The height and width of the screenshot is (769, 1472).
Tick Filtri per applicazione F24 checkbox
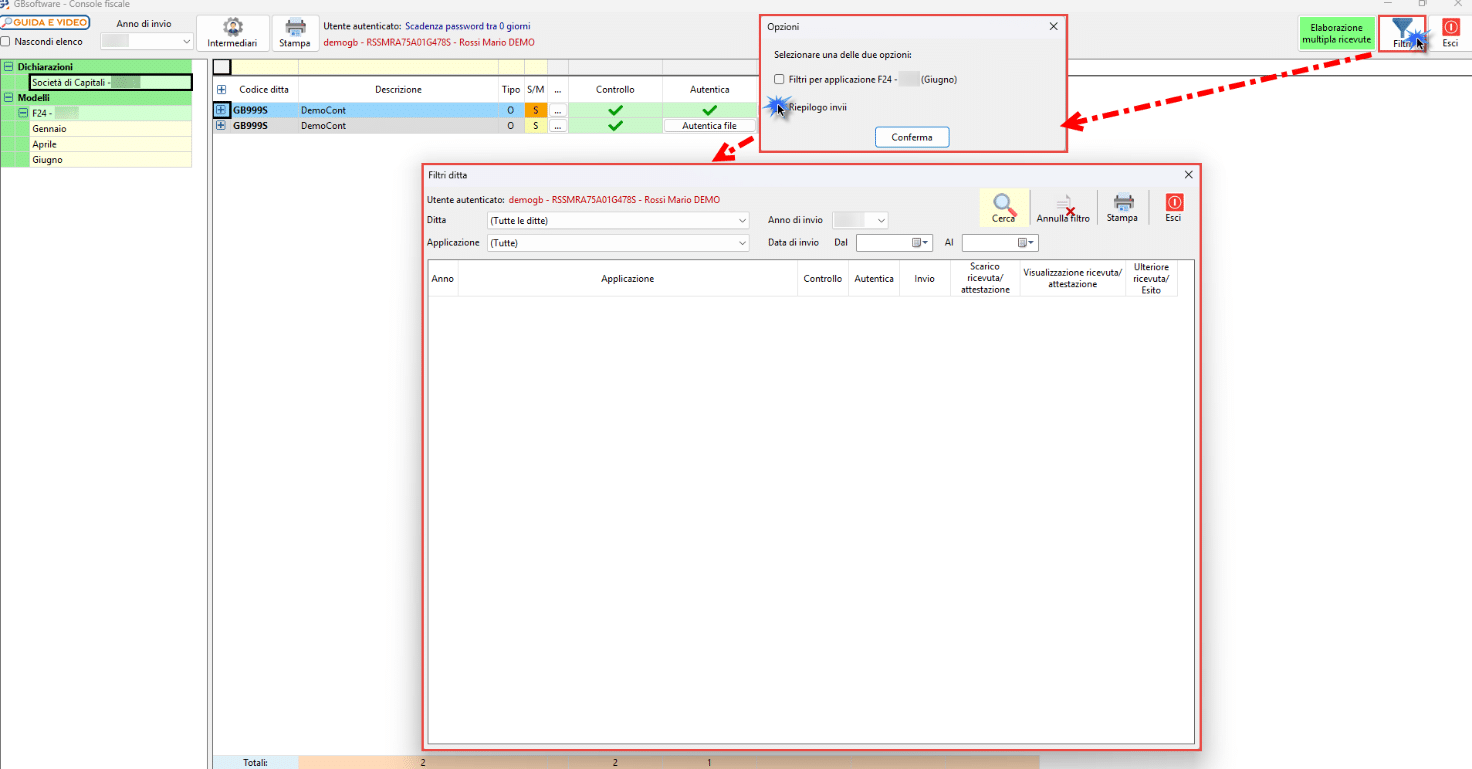click(x=780, y=79)
